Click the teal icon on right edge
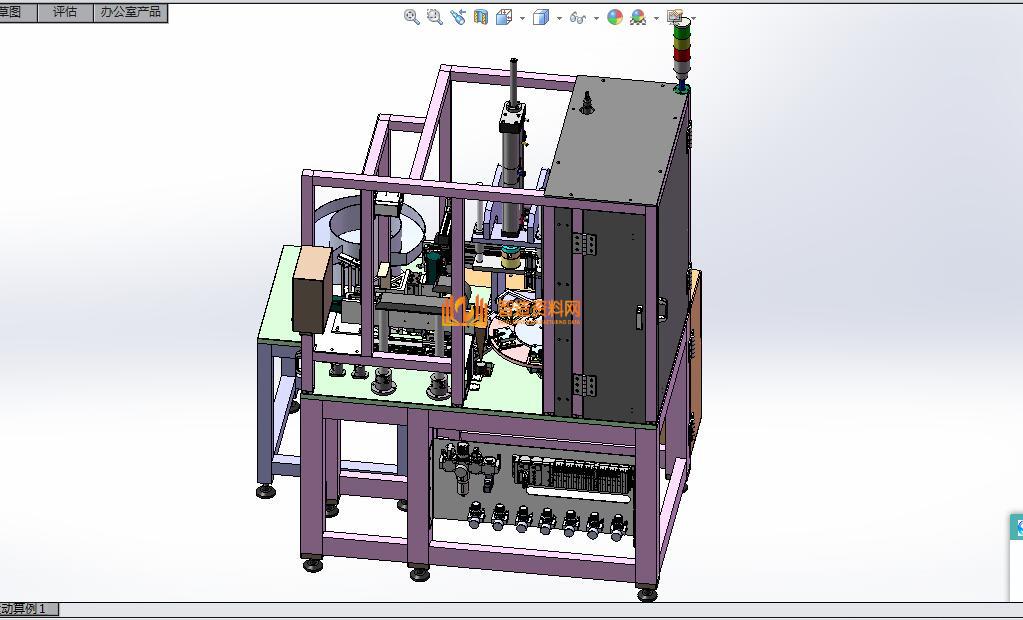Image resolution: width=1023 pixels, height=620 pixels. click(1018, 528)
